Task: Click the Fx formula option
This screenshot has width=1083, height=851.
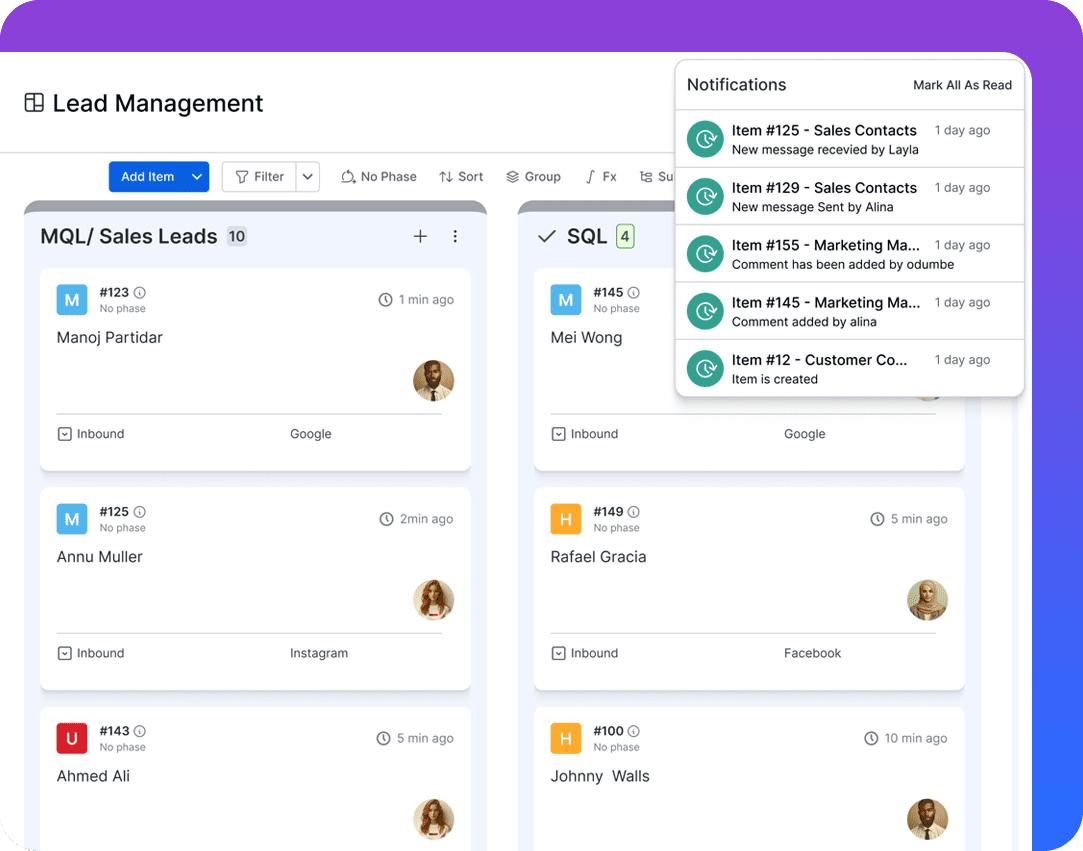Action: (x=601, y=177)
